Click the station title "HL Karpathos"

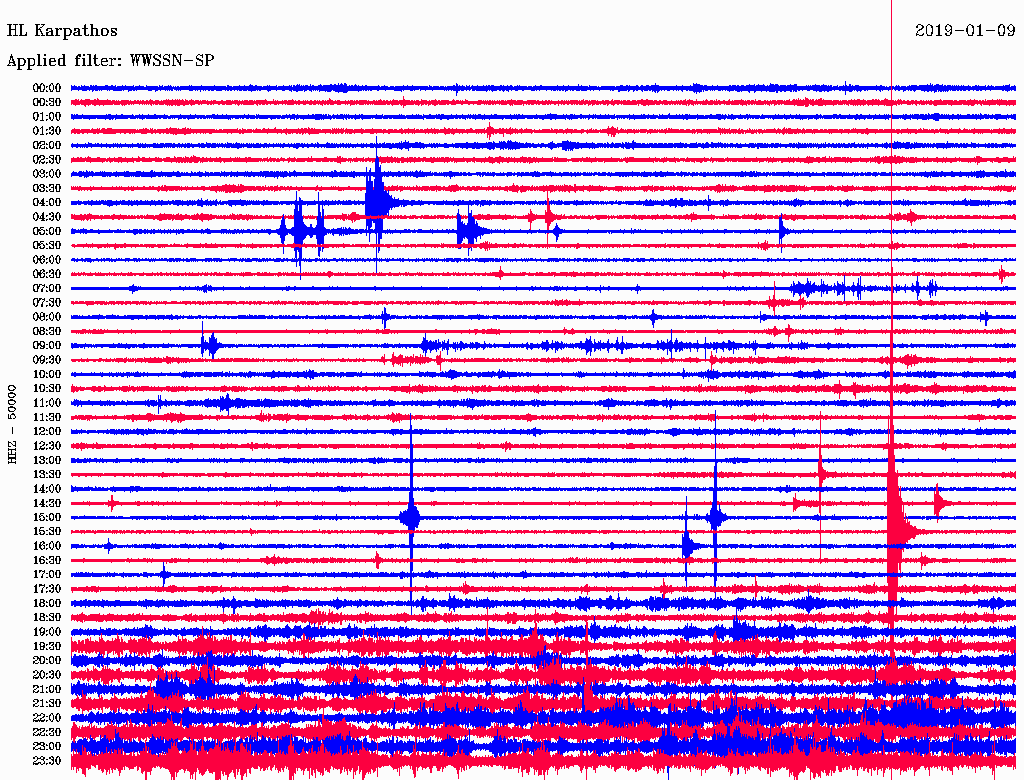(62, 31)
